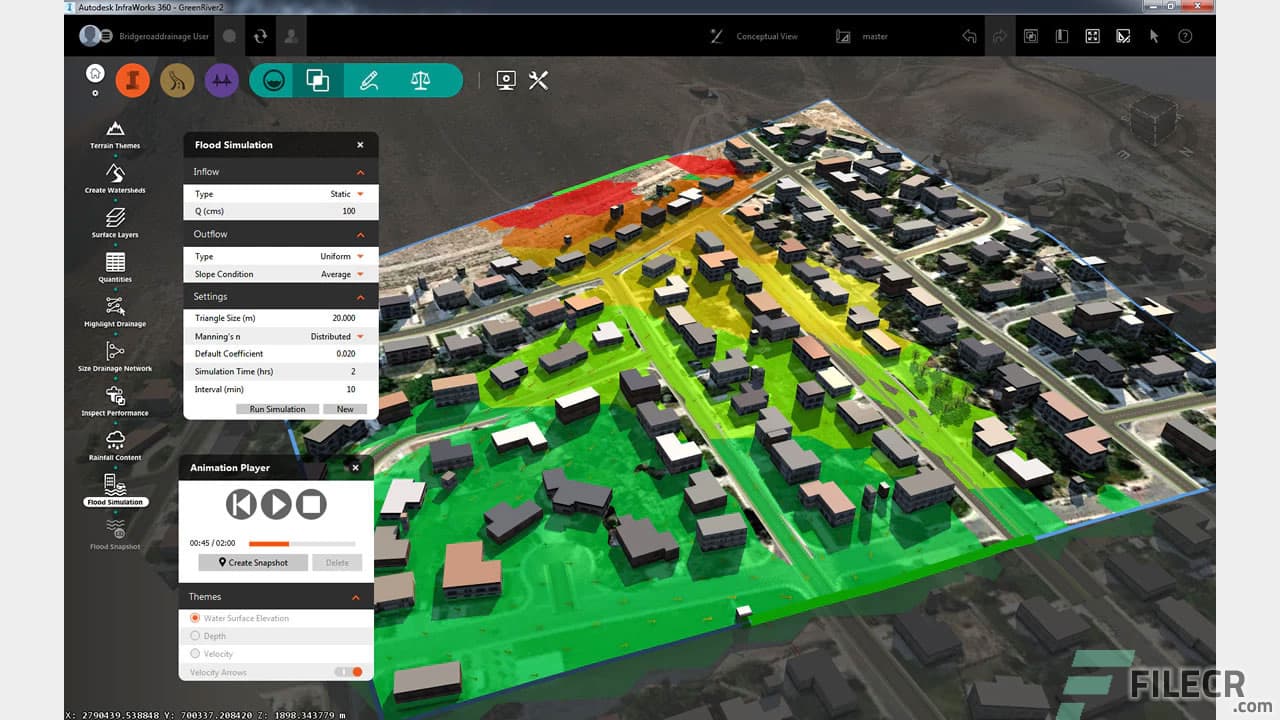The height and width of the screenshot is (720, 1280).
Task: Switch to the Conceptual View
Action: tap(770, 36)
